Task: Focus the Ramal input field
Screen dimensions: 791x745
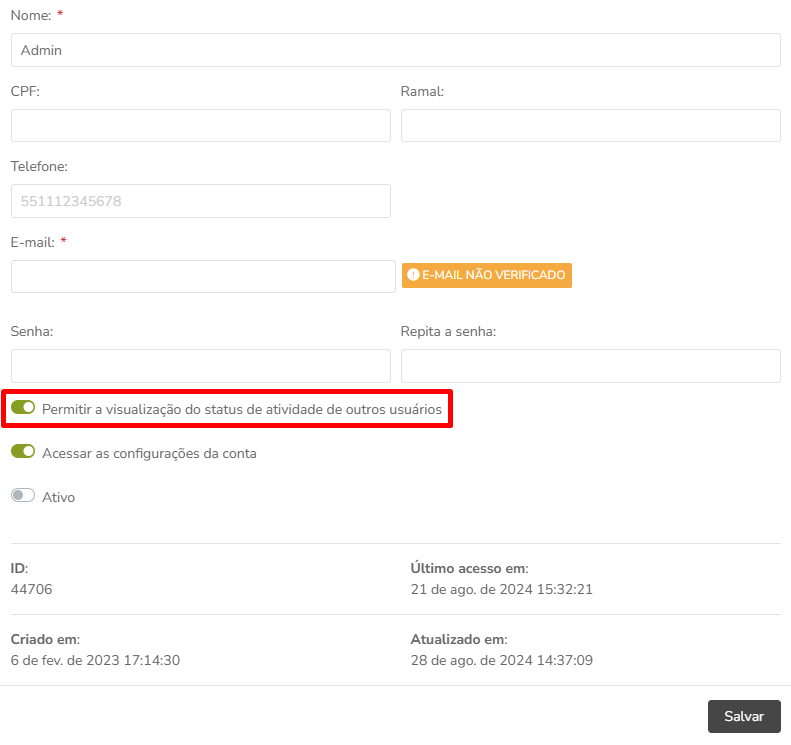Action: tap(591, 125)
